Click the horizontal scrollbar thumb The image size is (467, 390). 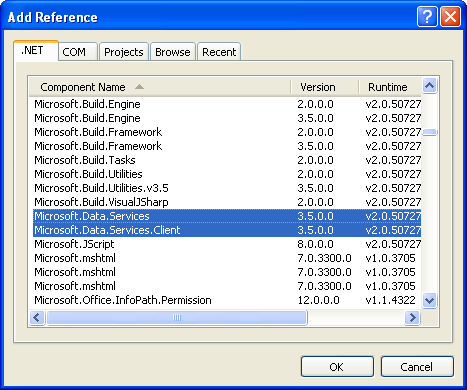coord(177,317)
